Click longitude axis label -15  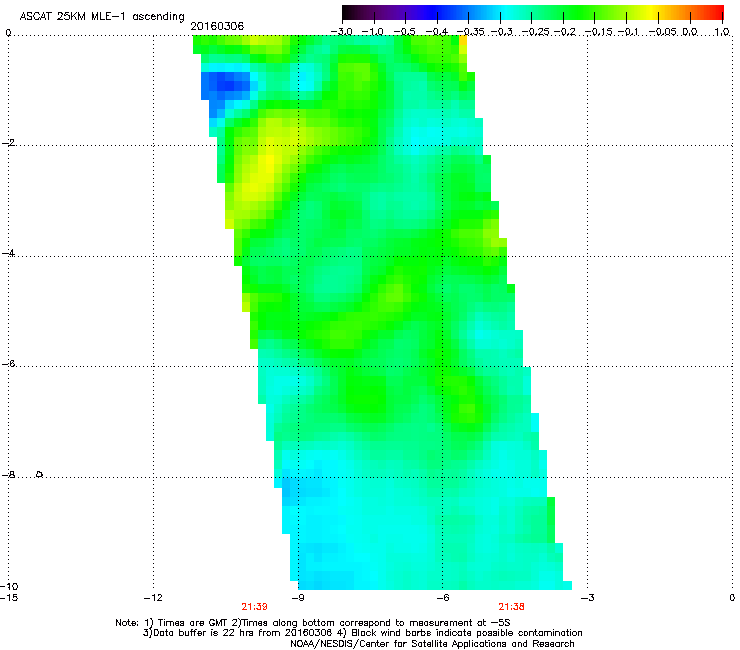click(x=9, y=598)
